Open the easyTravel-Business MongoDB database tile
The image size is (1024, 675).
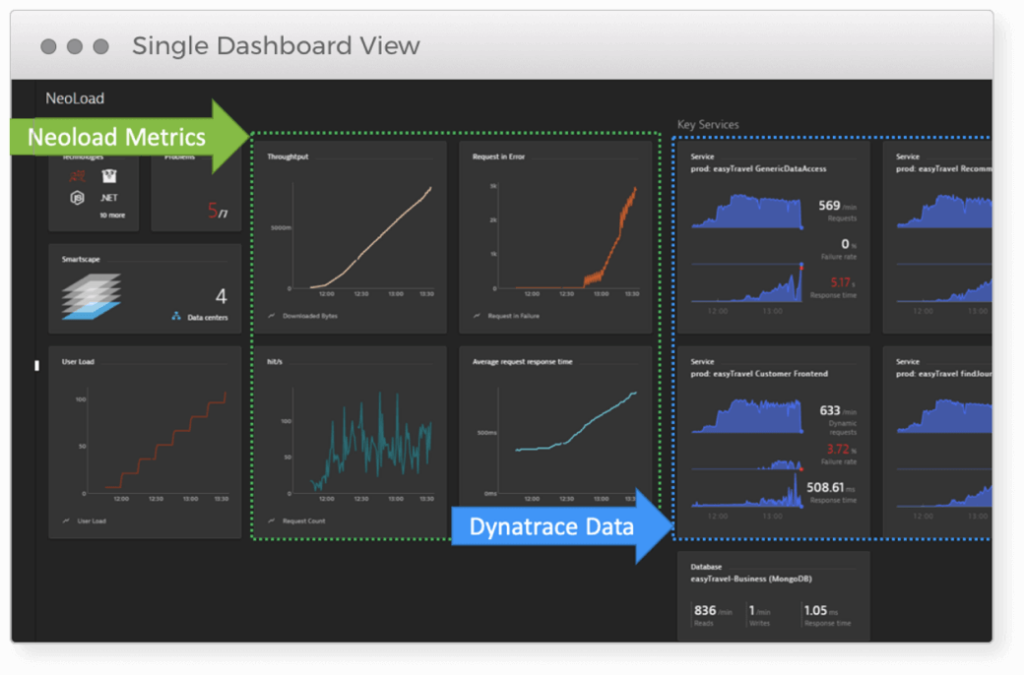tap(772, 596)
